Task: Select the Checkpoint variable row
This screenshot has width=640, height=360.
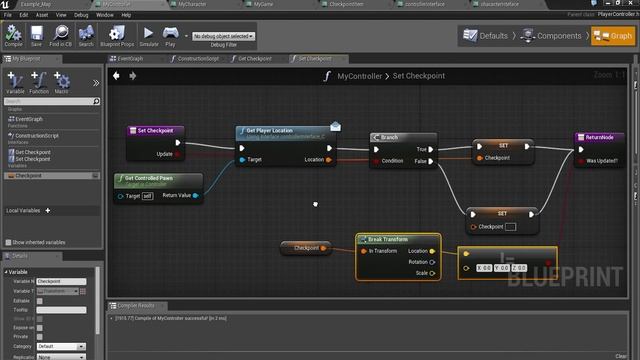Action: point(51,176)
